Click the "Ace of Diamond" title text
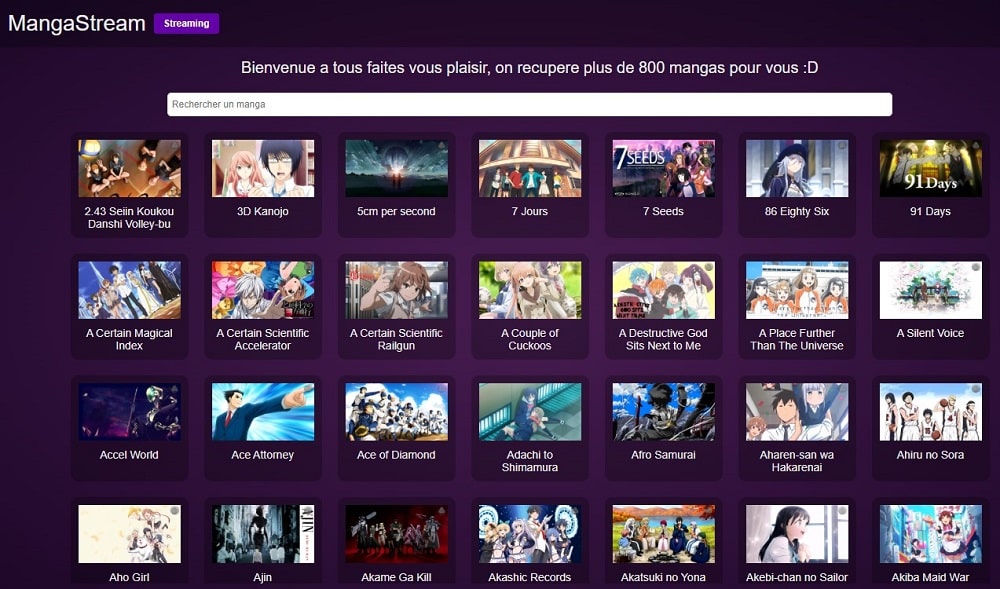This screenshot has height=589, width=1000. pyautogui.click(x=396, y=455)
